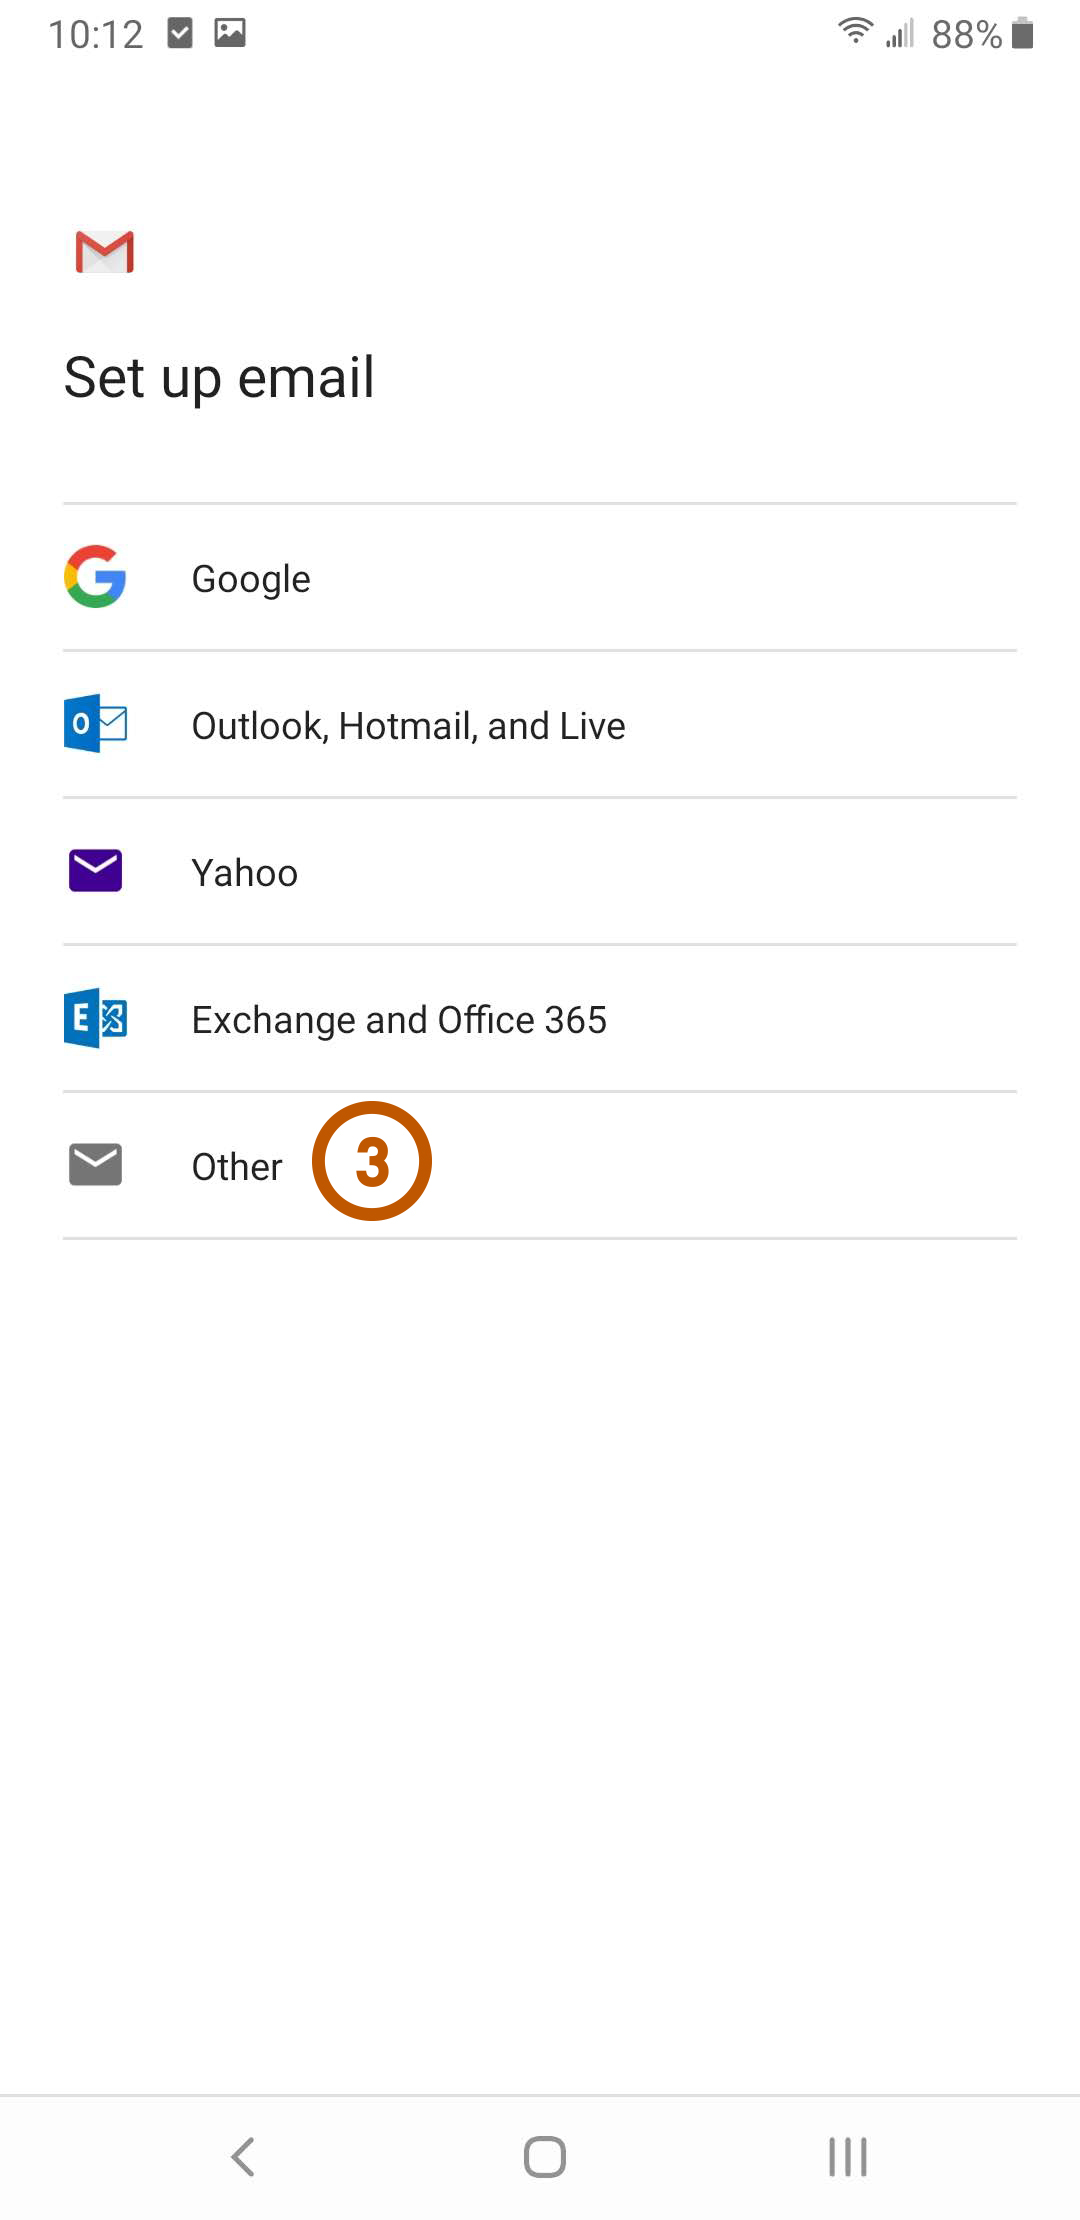Pick Yahoo from the provider list
Viewport: 1080px width, 2220px height.
tap(245, 873)
